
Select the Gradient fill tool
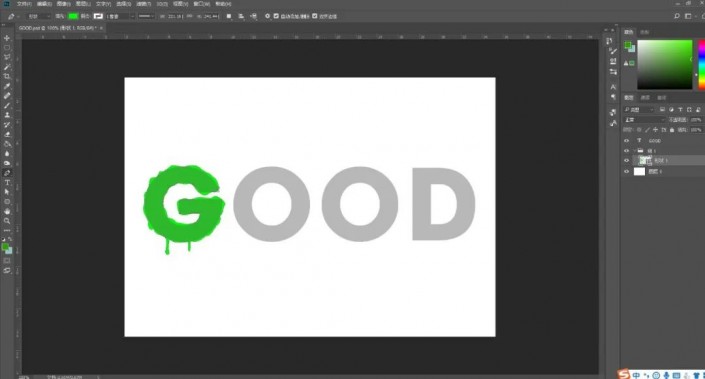pyautogui.click(x=7, y=144)
